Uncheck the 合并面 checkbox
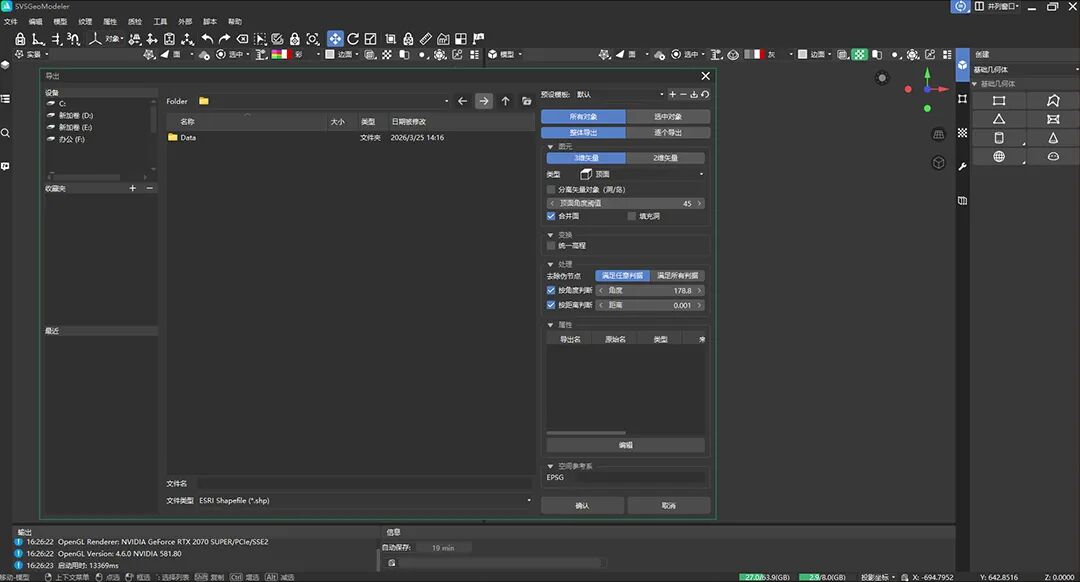Screen dimensions: 1080x582 pos(551,216)
